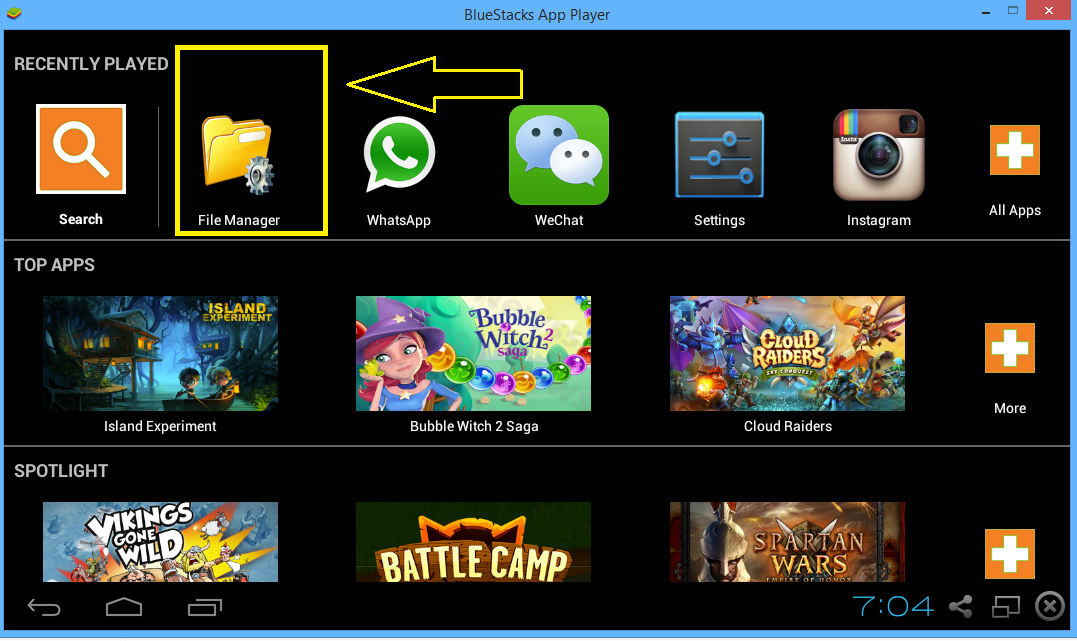The height and width of the screenshot is (641, 1077).
Task: Open Battle Camp spotlight thumbnail
Action: coord(473,542)
